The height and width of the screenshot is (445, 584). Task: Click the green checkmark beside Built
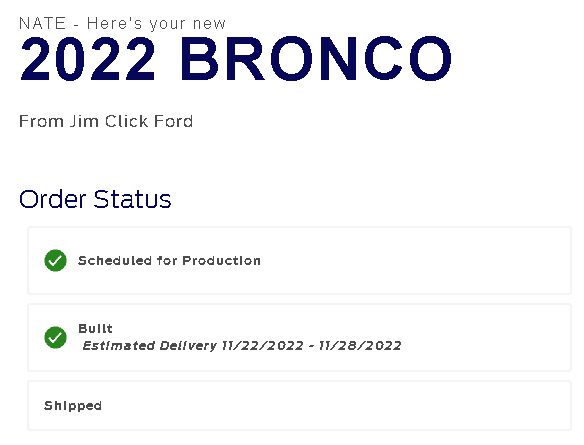[x=55, y=337]
